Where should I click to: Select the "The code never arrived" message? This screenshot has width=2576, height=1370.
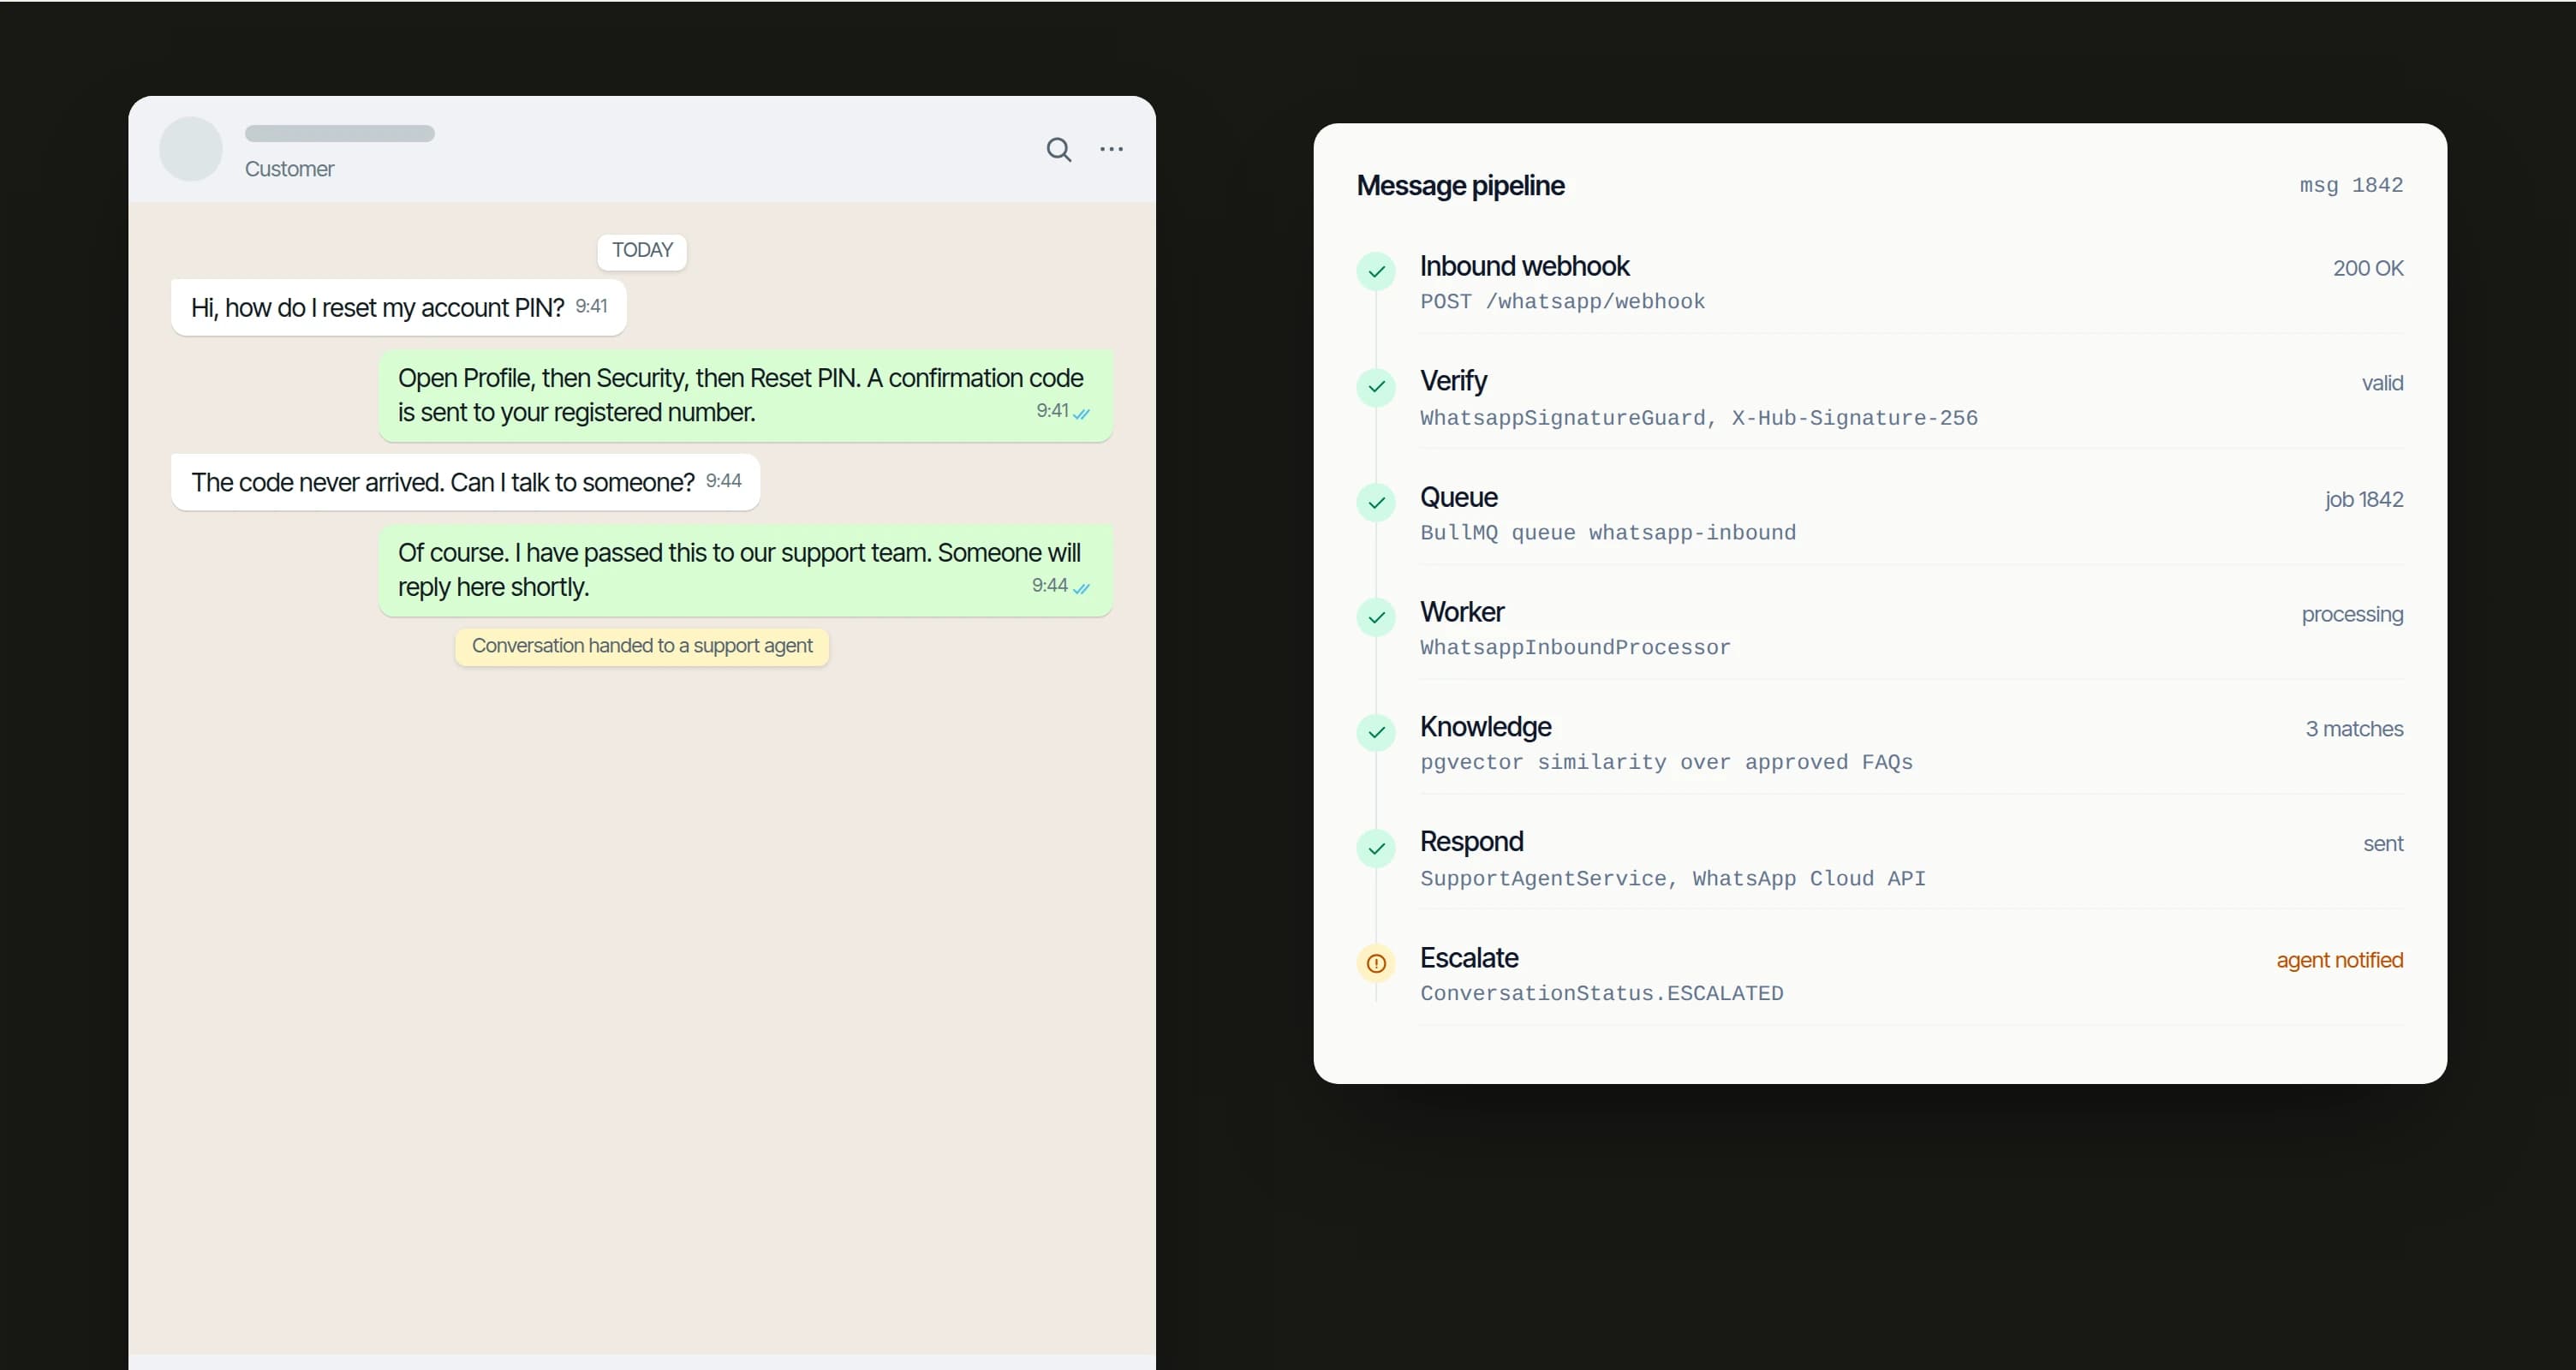click(x=466, y=482)
